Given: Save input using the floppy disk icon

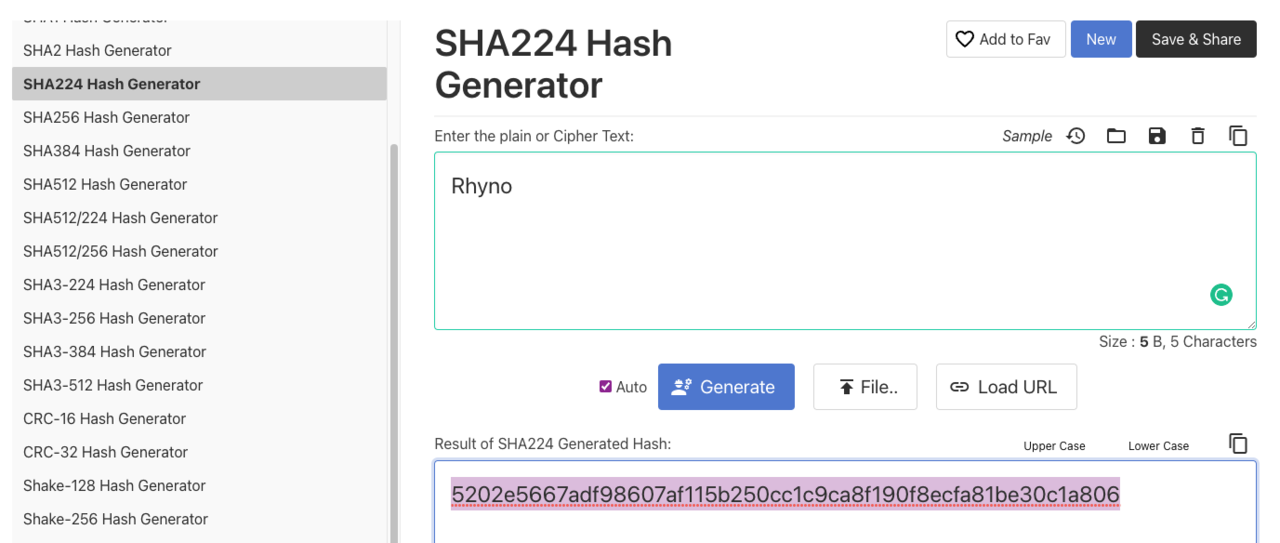Looking at the screenshot, I should click(1157, 136).
